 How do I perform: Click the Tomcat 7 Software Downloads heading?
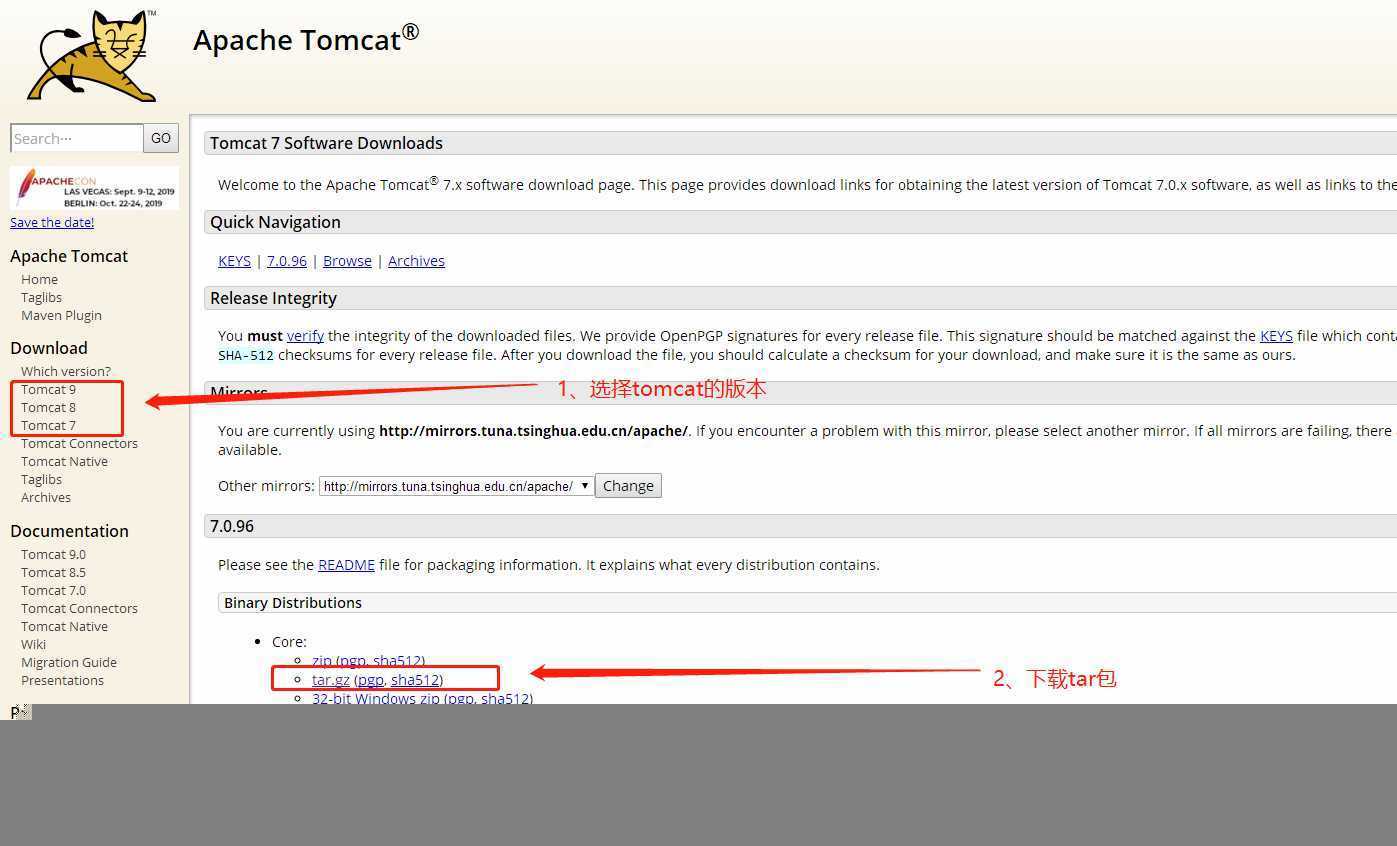pyautogui.click(x=326, y=143)
